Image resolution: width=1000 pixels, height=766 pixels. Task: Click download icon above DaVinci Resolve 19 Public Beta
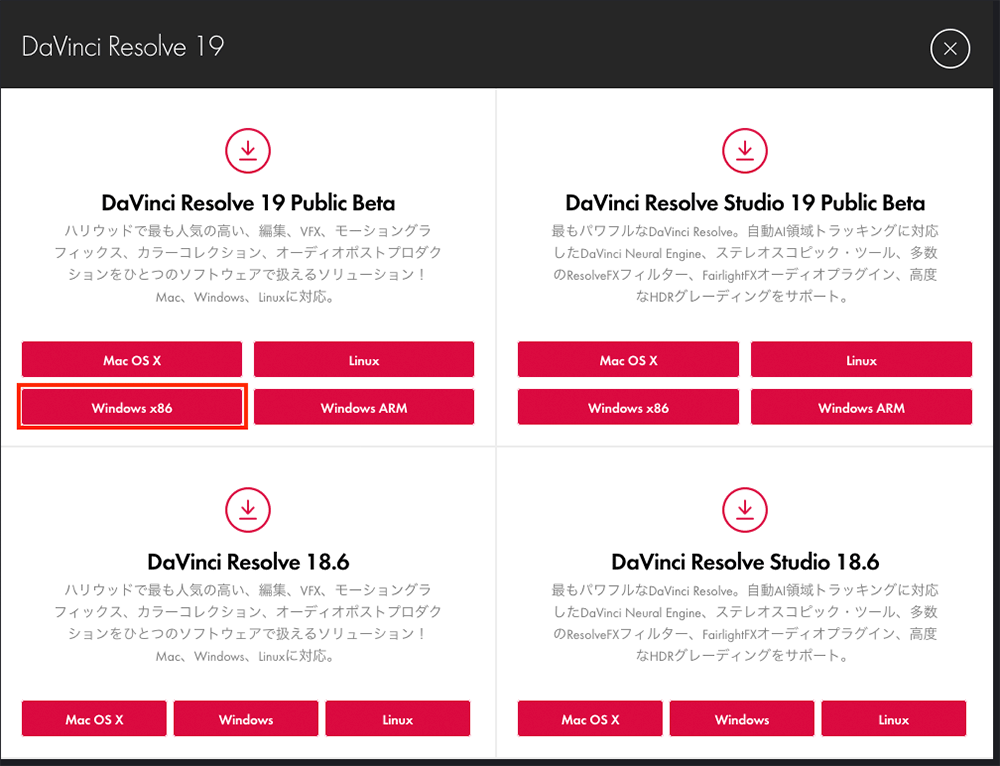(247, 151)
